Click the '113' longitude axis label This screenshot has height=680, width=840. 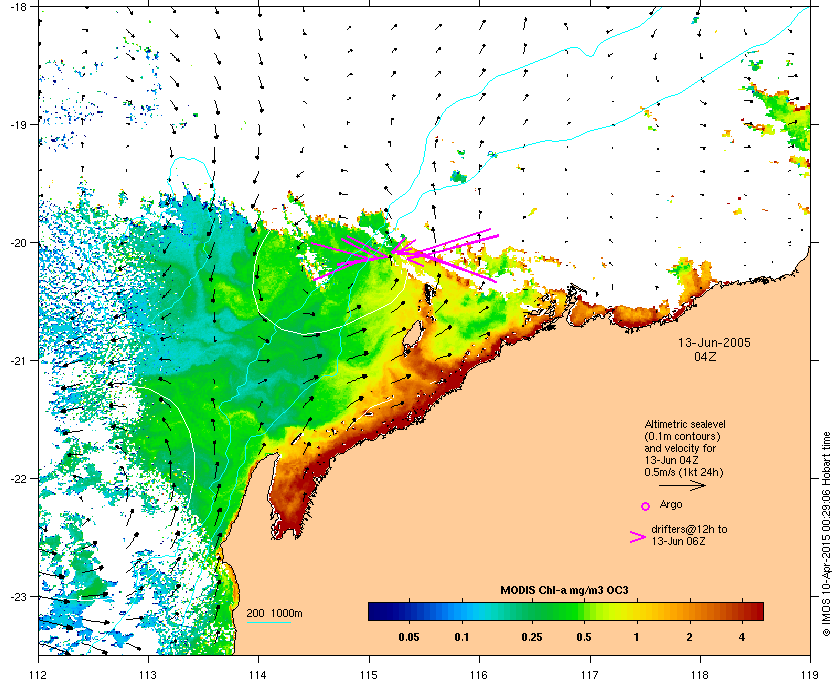[x=148, y=674]
